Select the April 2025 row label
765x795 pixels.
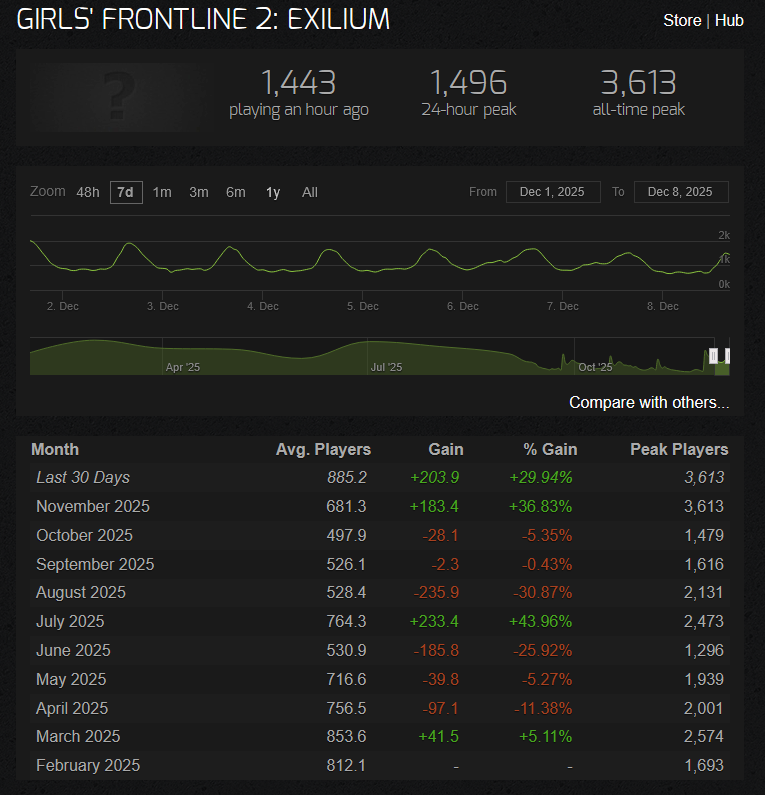click(71, 708)
